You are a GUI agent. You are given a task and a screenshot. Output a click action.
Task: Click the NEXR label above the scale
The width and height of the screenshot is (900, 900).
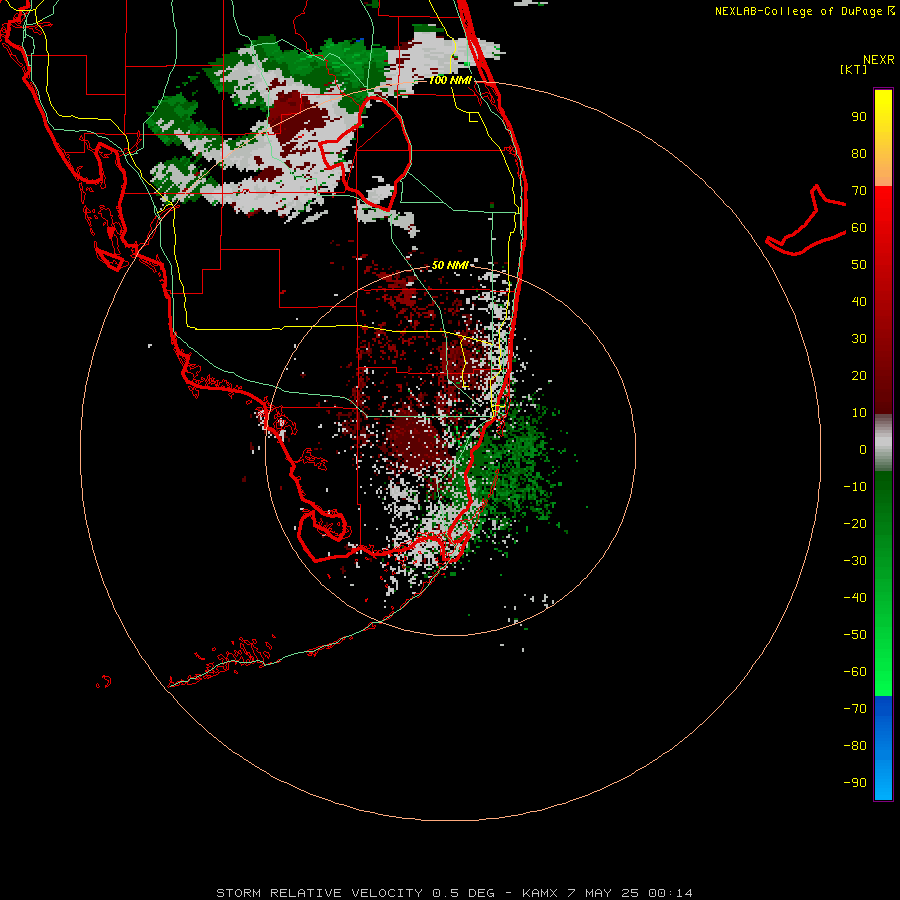pyautogui.click(x=879, y=60)
